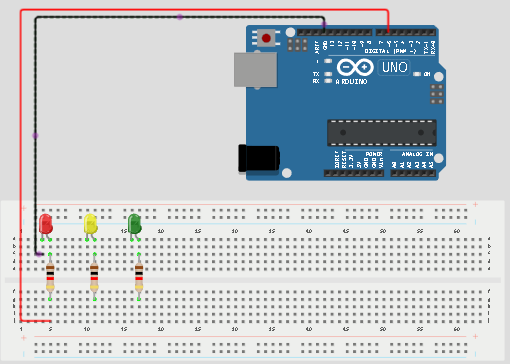Click the POWER label on the Arduino

(x=374, y=154)
